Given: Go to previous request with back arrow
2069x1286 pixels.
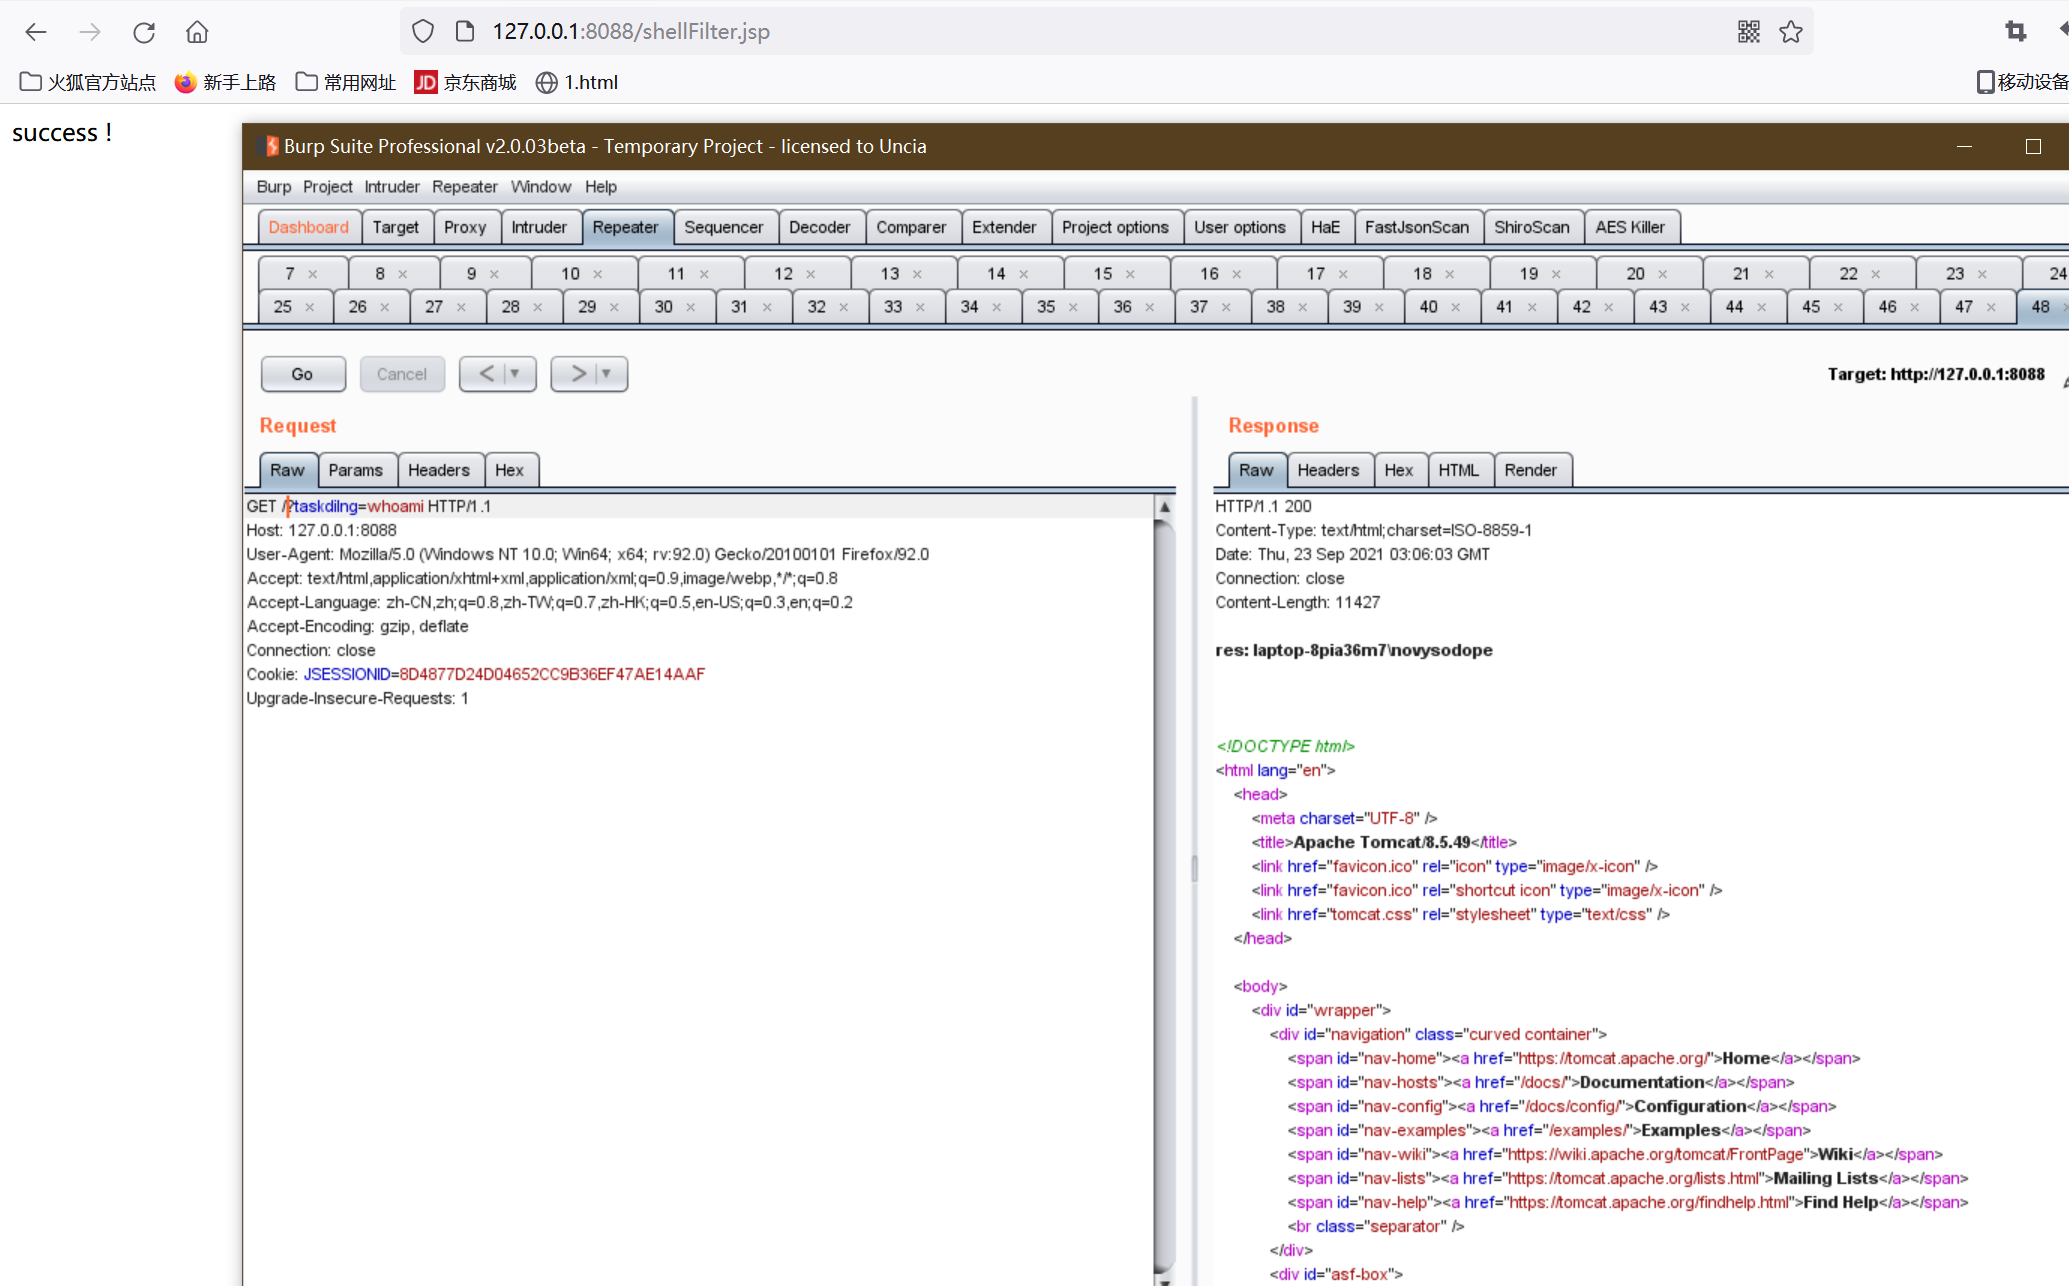Looking at the screenshot, I should [x=486, y=374].
